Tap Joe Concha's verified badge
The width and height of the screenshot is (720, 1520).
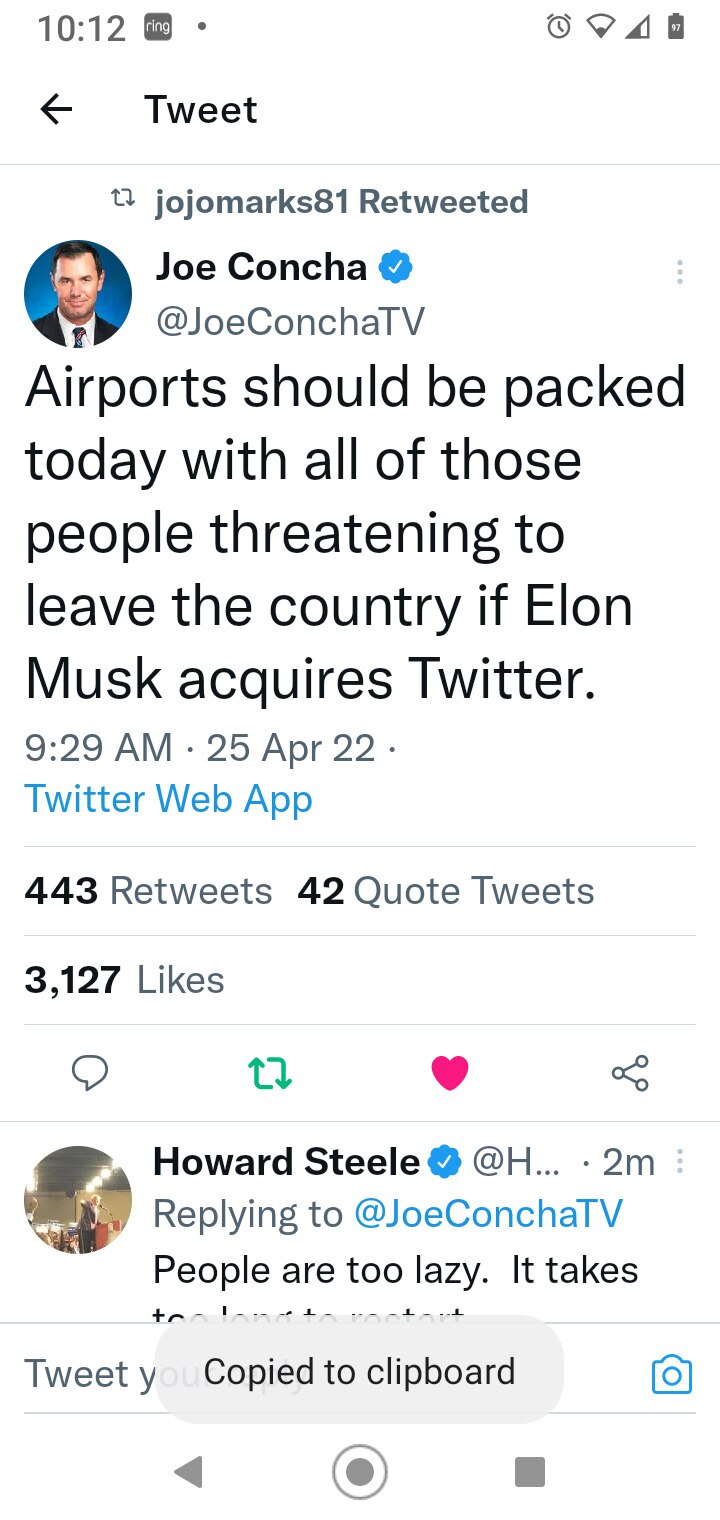[x=398, y=267]
